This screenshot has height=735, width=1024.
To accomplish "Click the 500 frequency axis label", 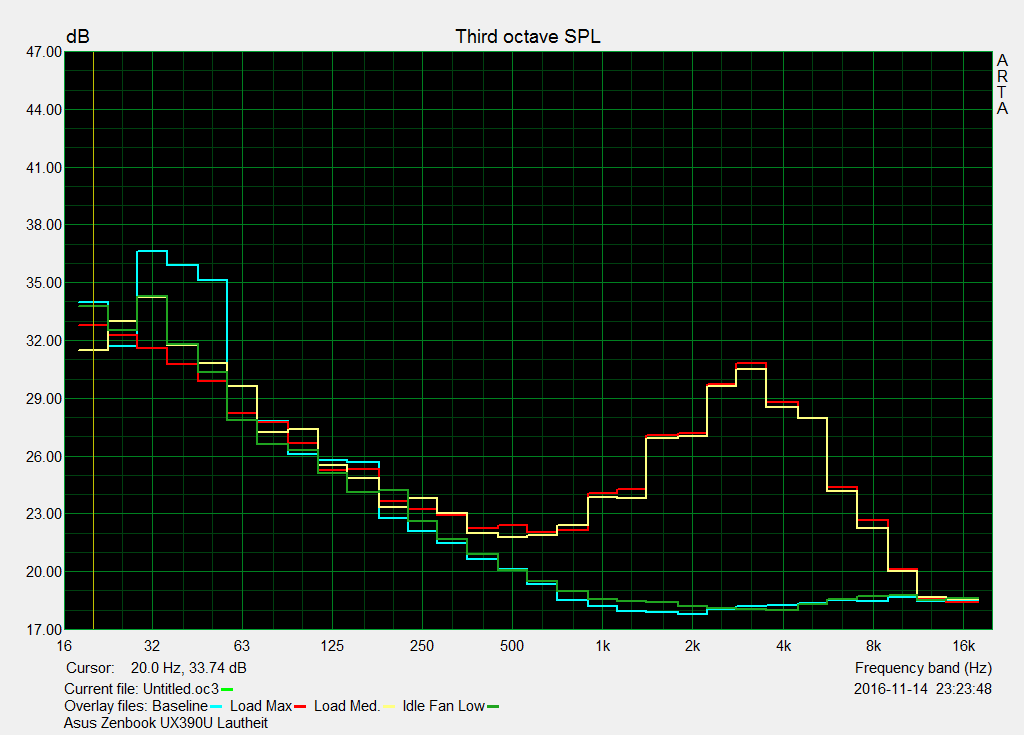I will (512, 646).
